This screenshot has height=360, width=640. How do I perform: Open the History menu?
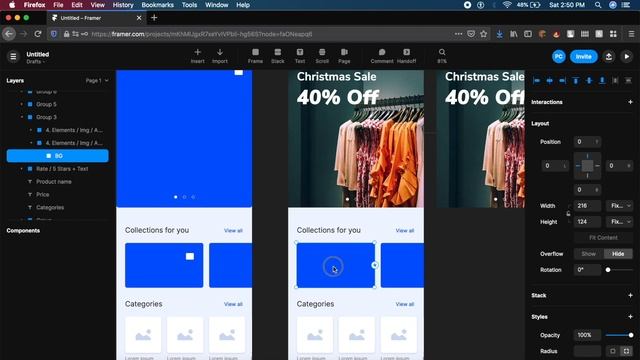[x=123, y=5]
